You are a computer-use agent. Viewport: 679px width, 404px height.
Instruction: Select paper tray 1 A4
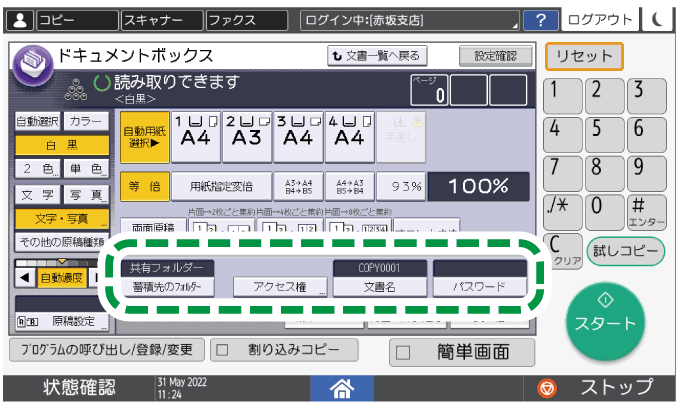196,137
